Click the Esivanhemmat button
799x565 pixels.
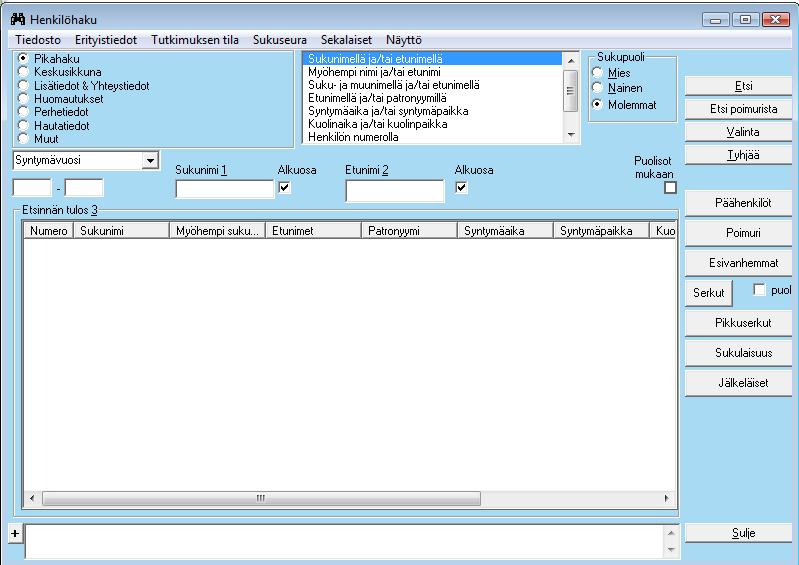[738, 263]
